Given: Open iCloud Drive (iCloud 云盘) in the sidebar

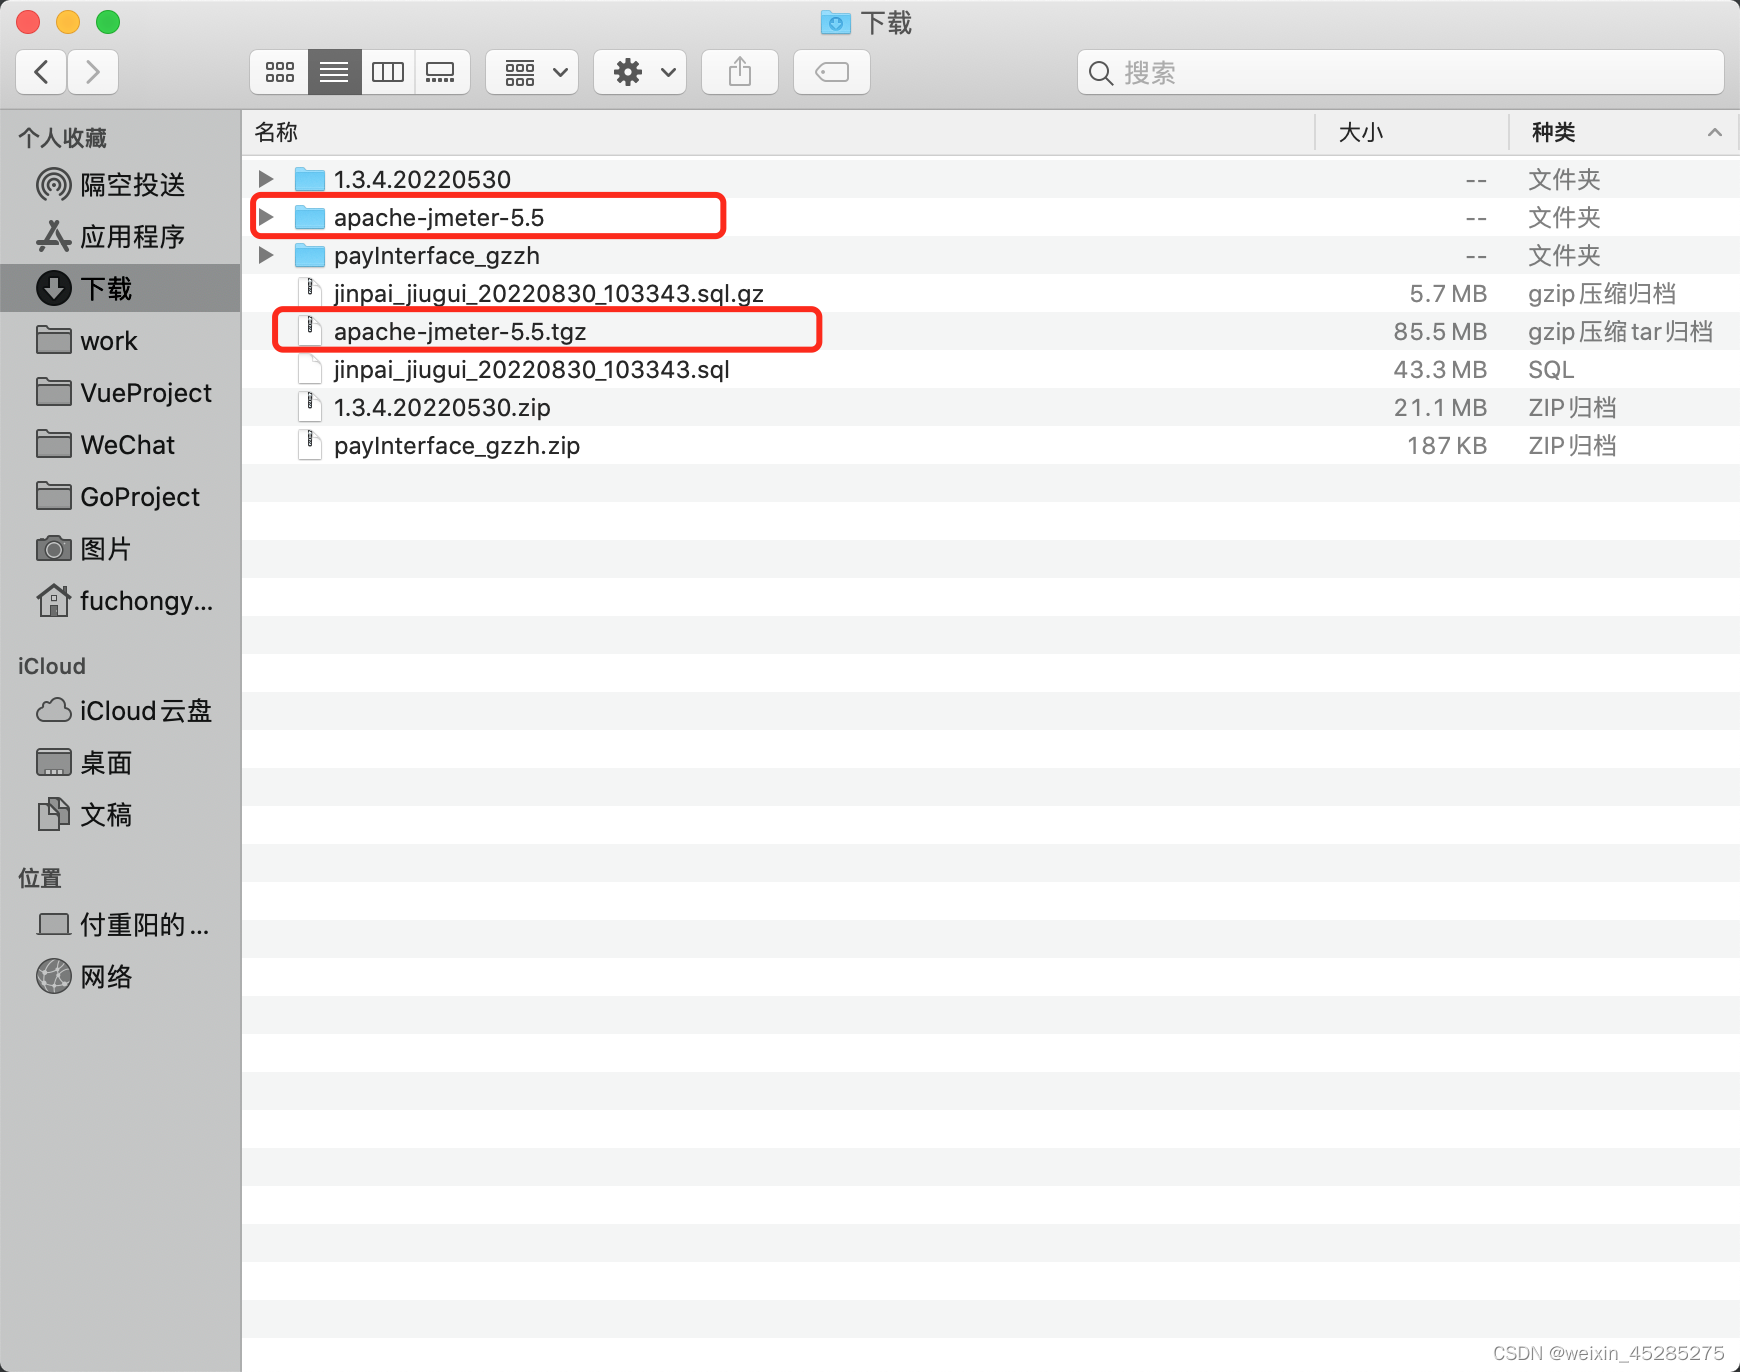Looking at the screenshot, I should point(120,711).
